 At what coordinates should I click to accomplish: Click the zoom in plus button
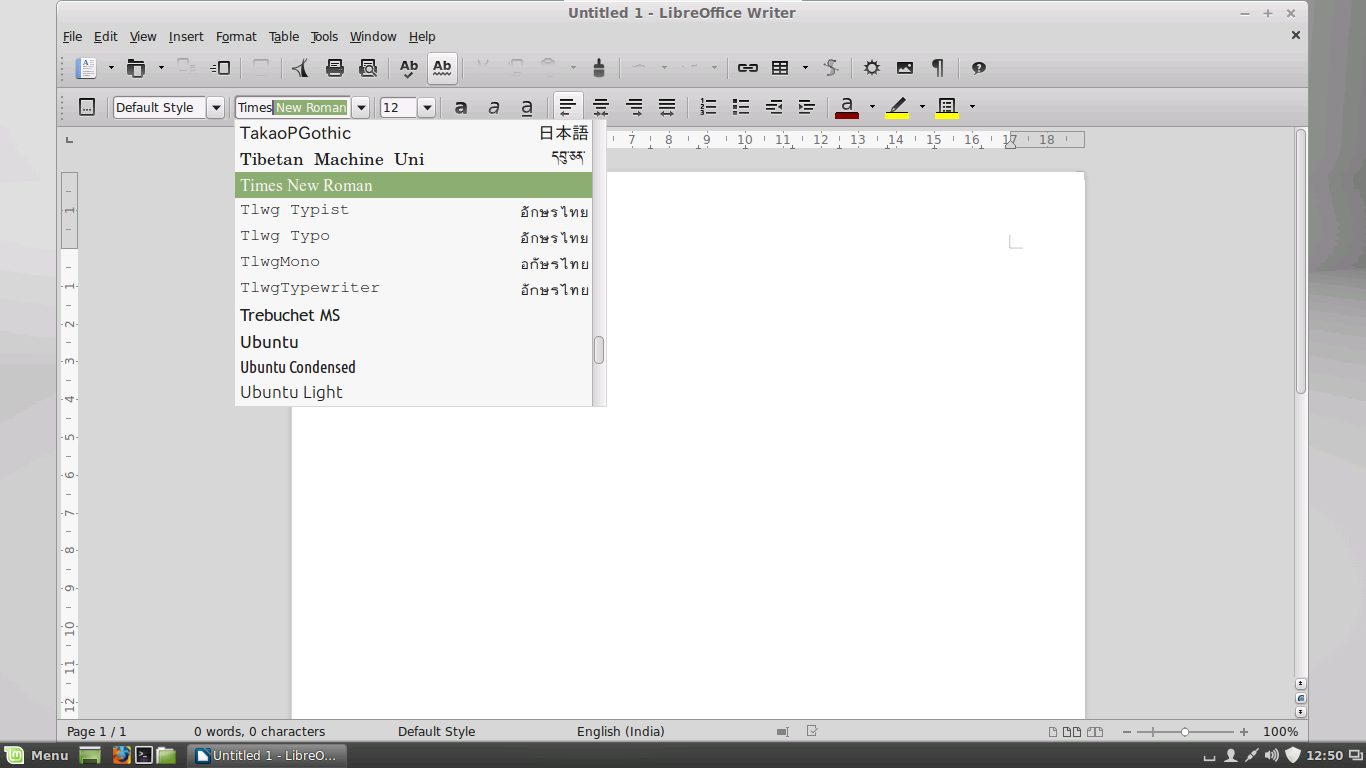(1244, 732)
